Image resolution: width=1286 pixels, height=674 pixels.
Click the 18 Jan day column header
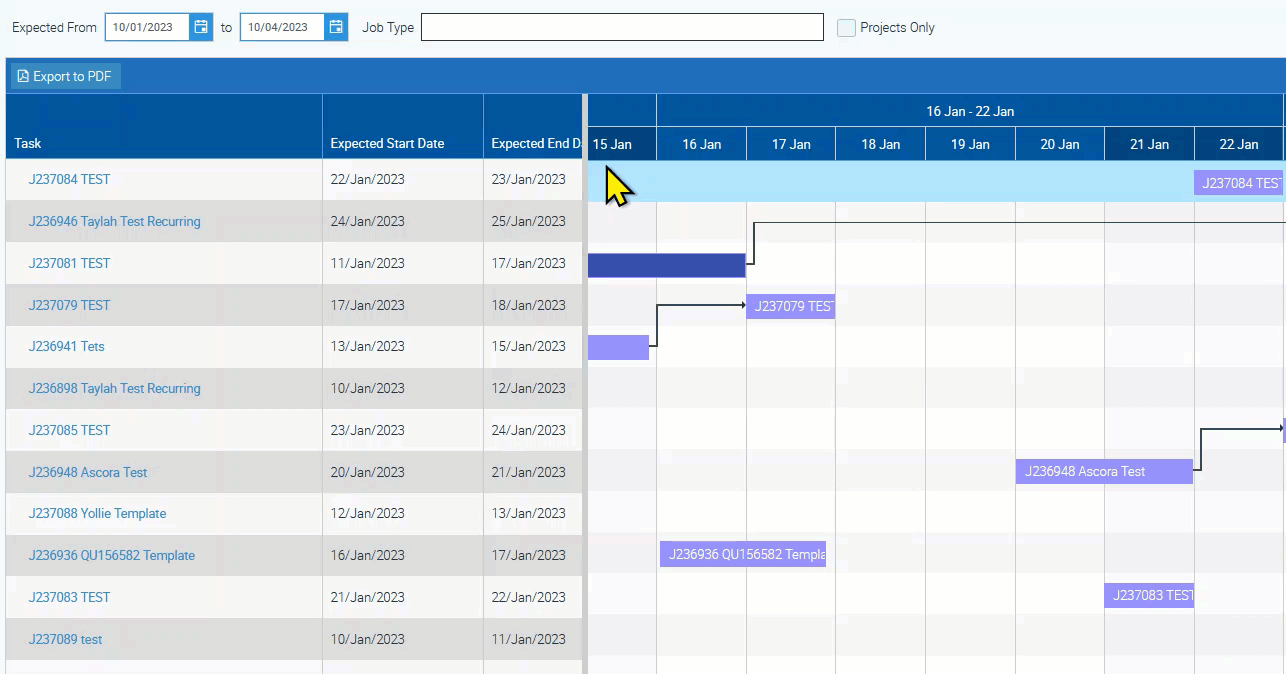click(x=880, y=144)
